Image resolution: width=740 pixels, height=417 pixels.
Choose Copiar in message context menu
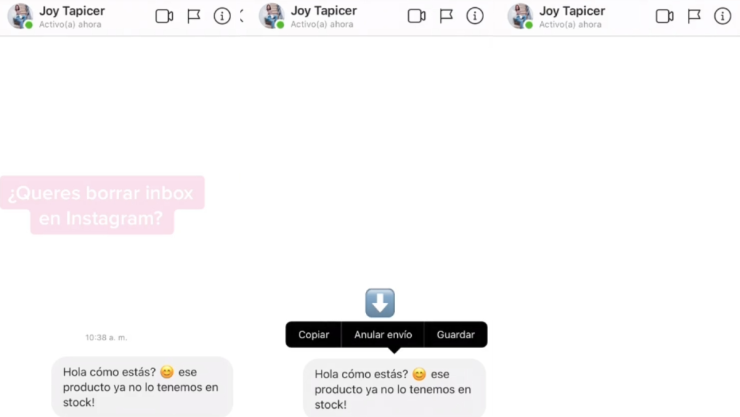313,334
